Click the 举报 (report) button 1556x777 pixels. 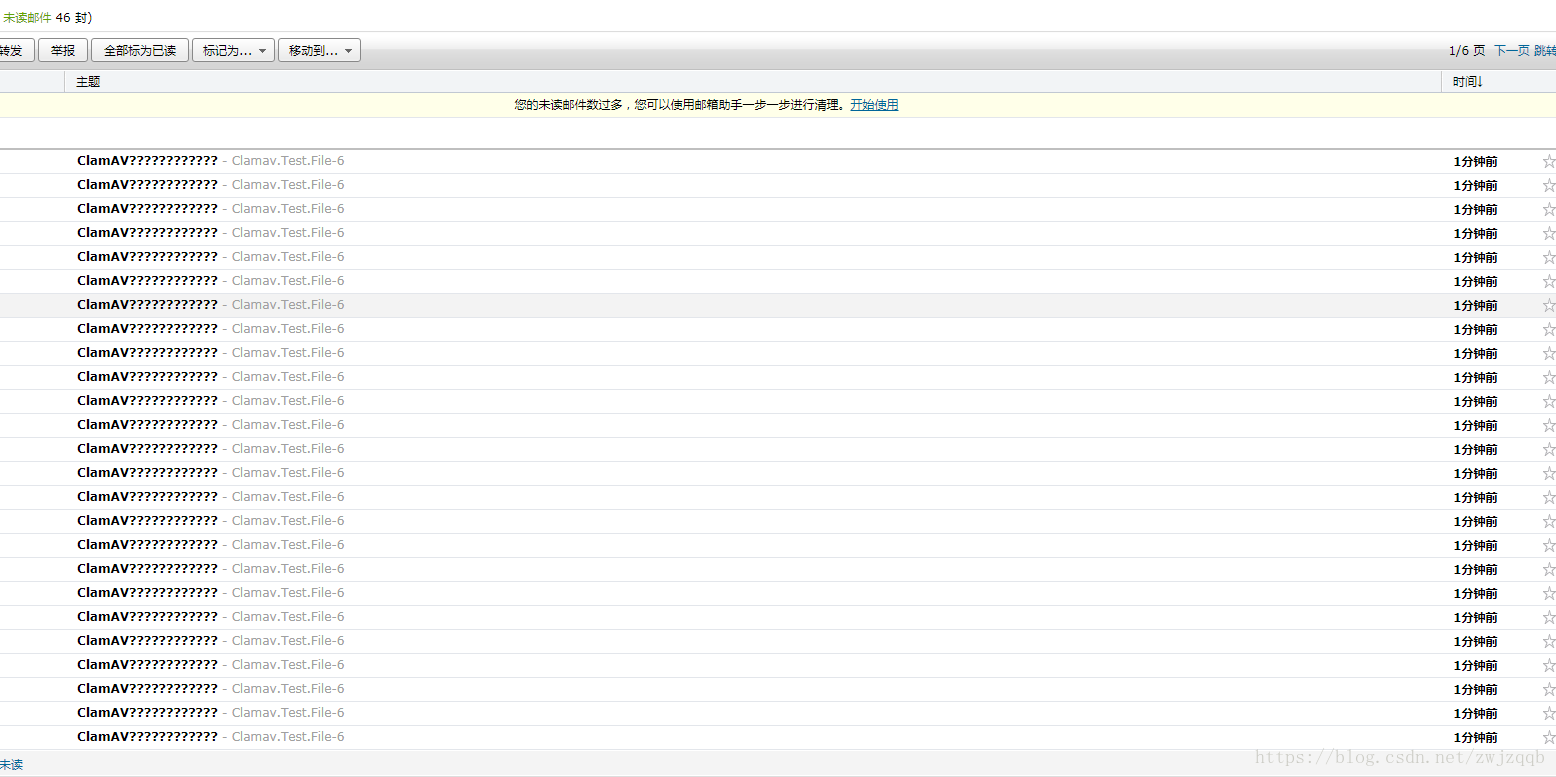click(63, 50)
